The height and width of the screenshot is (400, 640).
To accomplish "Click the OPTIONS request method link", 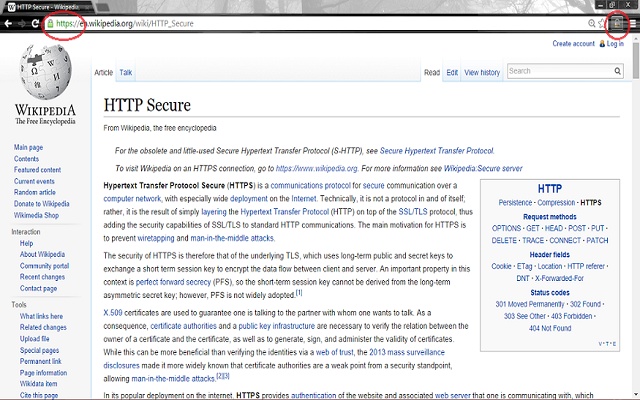I will (x=506, y=228).
